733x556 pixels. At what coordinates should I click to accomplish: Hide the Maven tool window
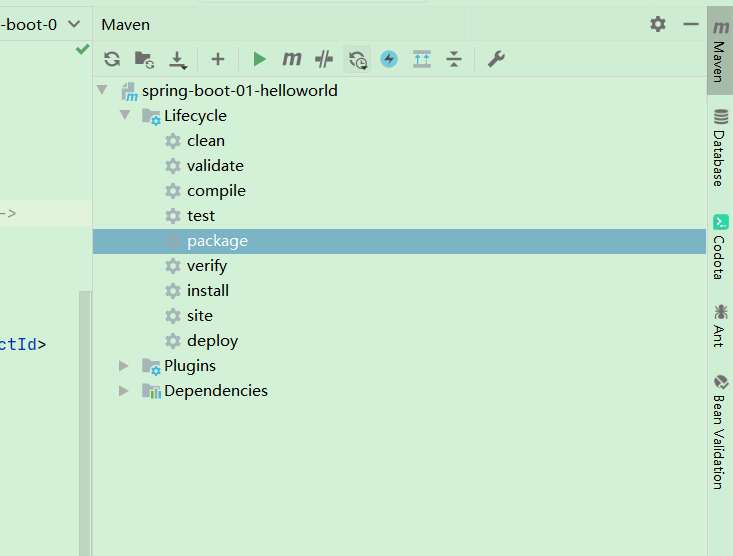pyautogui.click(x=690, y=24)
